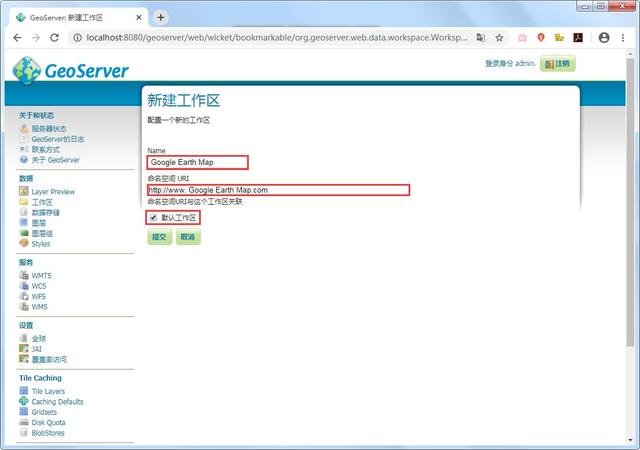The image size is (640, 450).
Task: Click the About GeoServer info icon
Action: (24, 160)
